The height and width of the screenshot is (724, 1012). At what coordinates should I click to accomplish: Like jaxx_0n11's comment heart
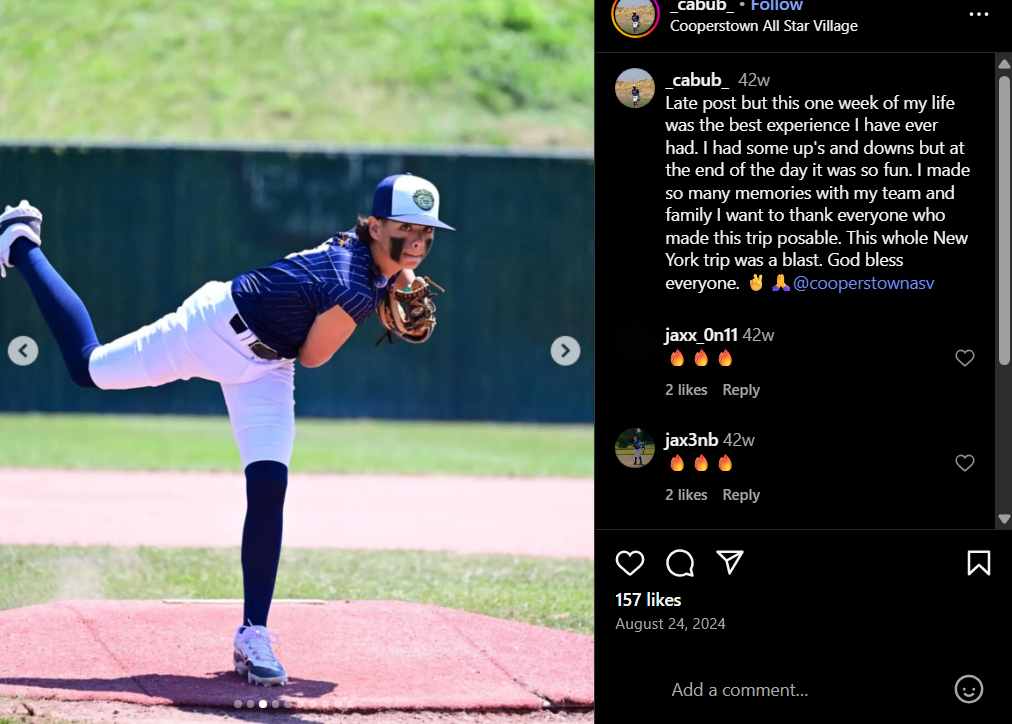pyautogui.click(x=964, y=357)
